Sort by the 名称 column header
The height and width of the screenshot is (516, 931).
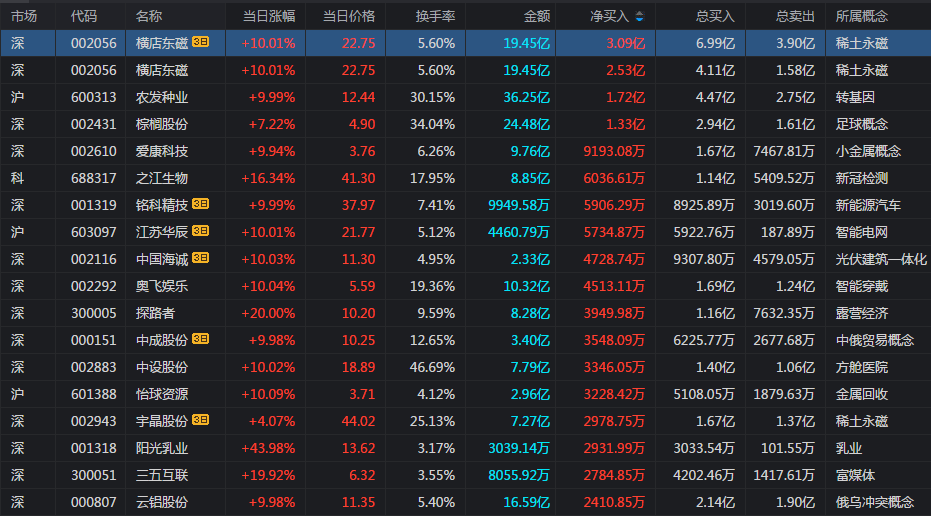149,17
